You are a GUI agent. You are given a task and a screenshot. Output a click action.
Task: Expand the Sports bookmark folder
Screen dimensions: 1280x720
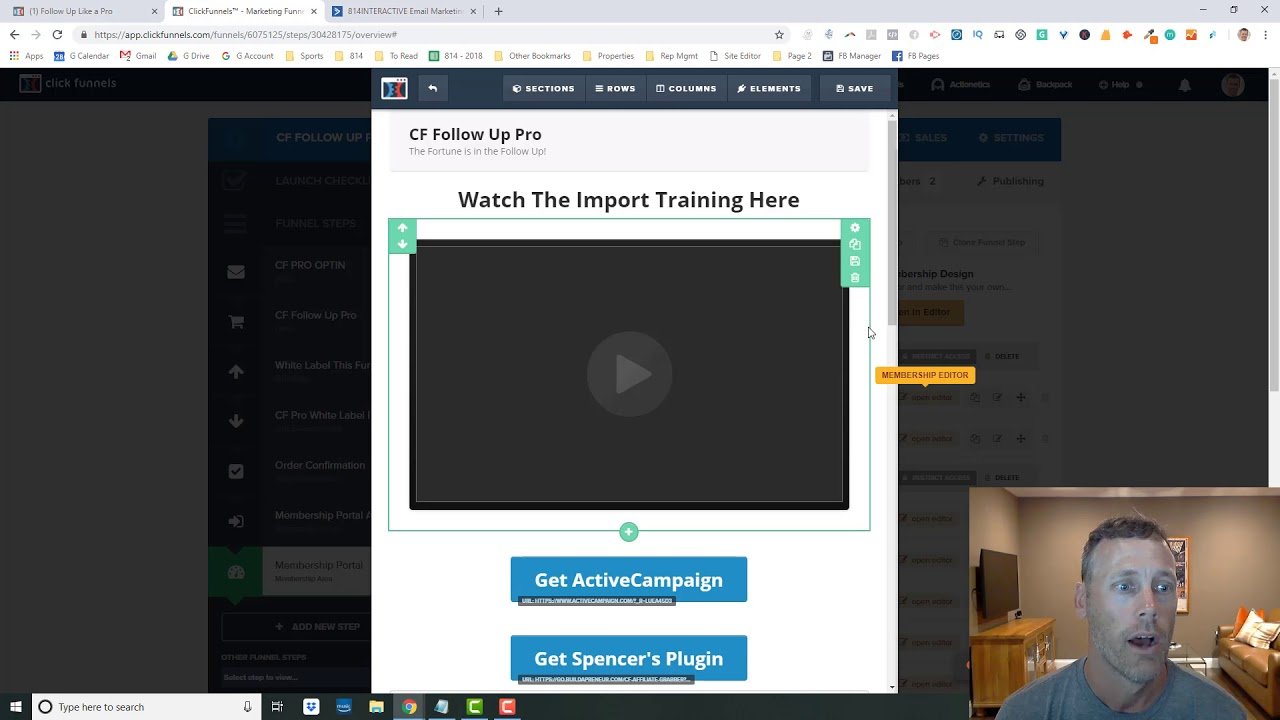point(305,56)
